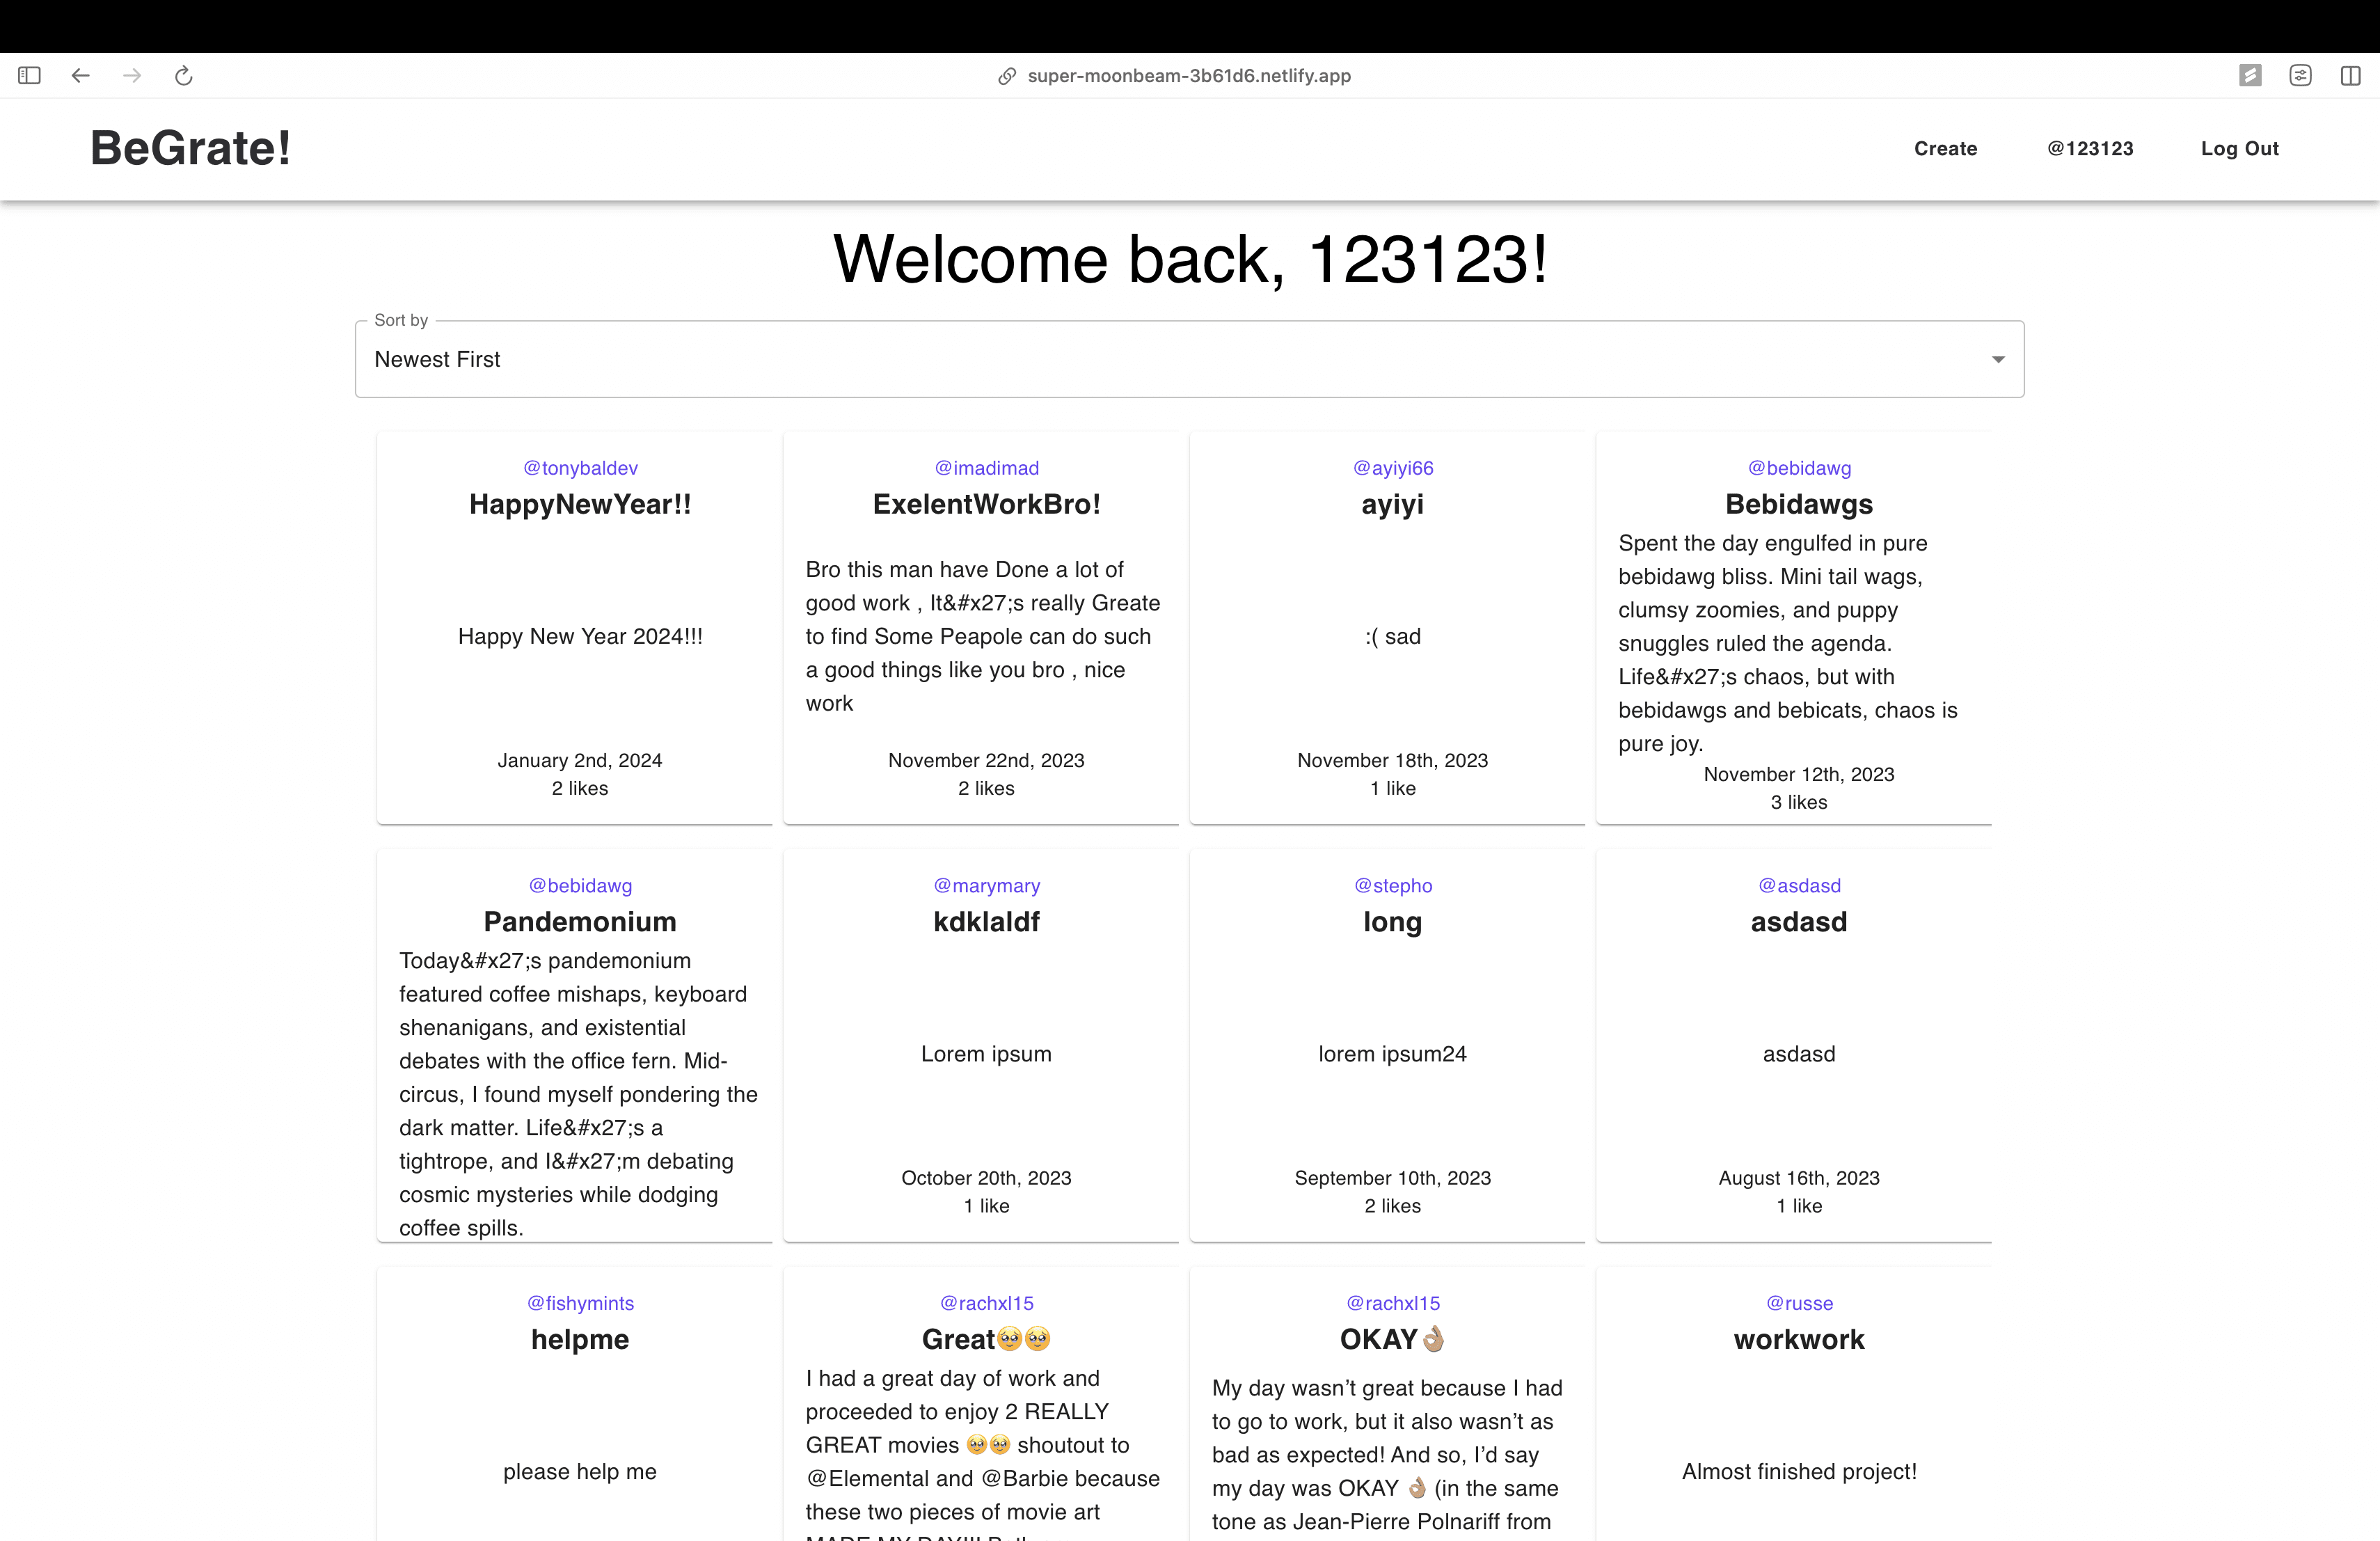Click the January 2nd, 2024 date
Screen dimensions: 2380x1541
tap(580, 760)
